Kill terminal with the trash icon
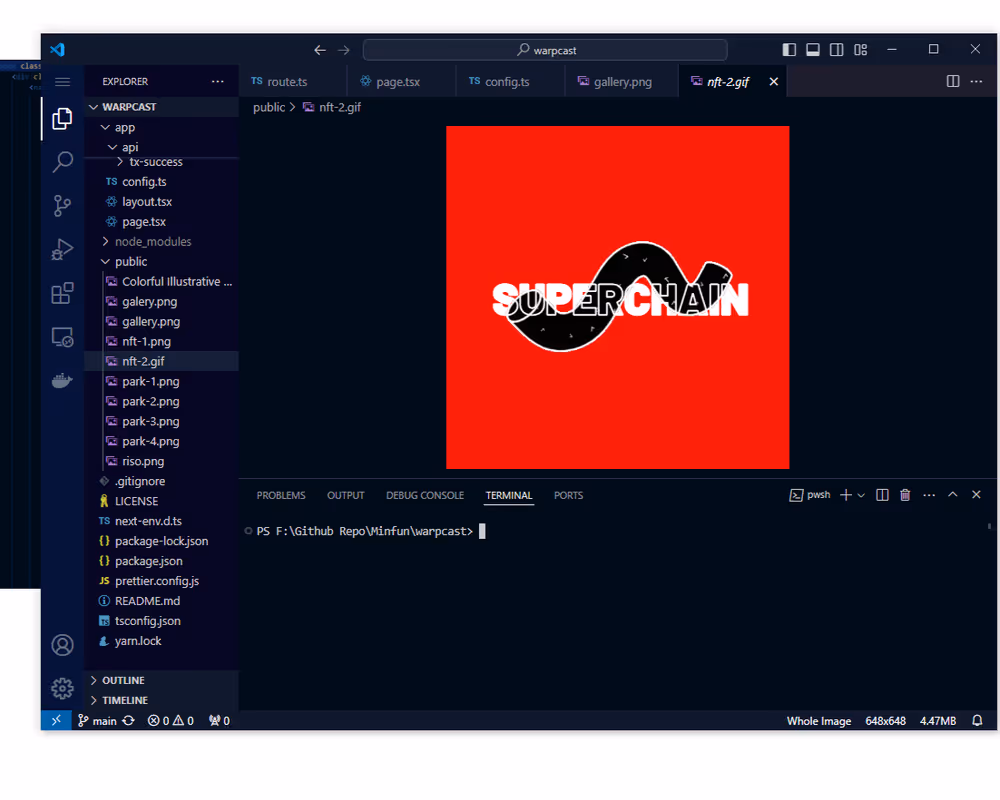The height and width of the screenshot is (800, 1000). pos(905,495)
